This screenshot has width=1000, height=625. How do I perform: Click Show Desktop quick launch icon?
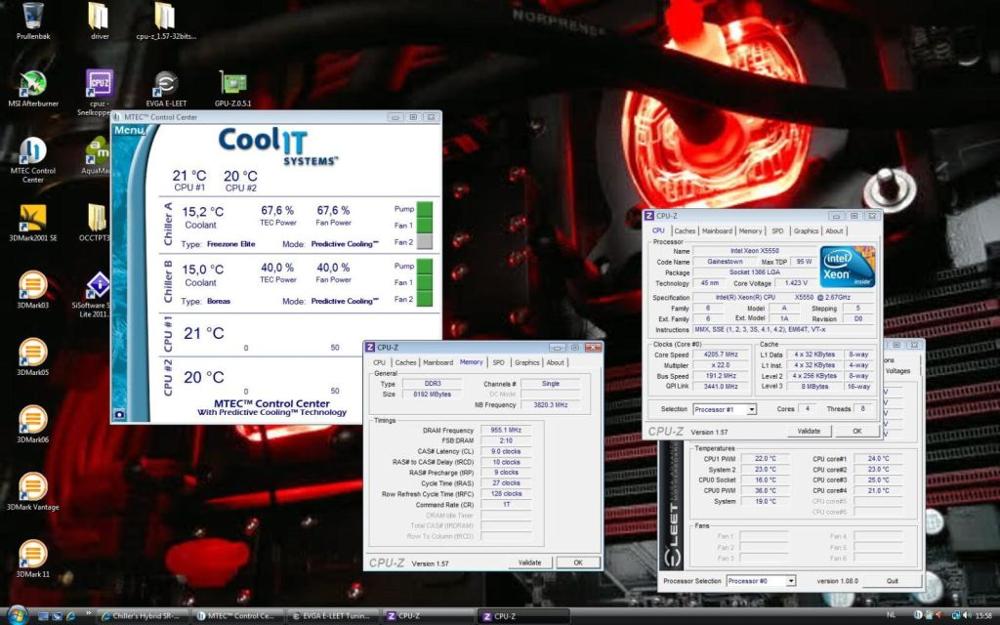pyautogui.click(x=43, y=616)
